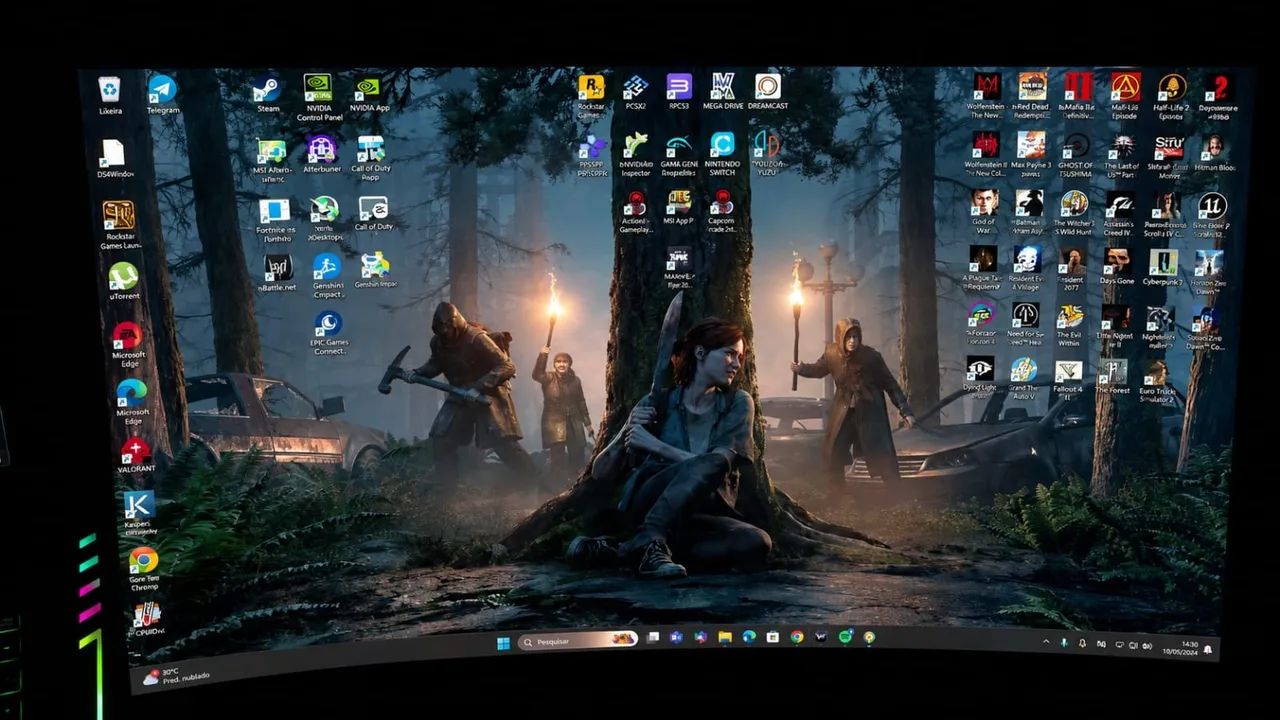
Task: Launch the Battle.net shortcut
Action: pyautogui.click(x=278, y=273)
